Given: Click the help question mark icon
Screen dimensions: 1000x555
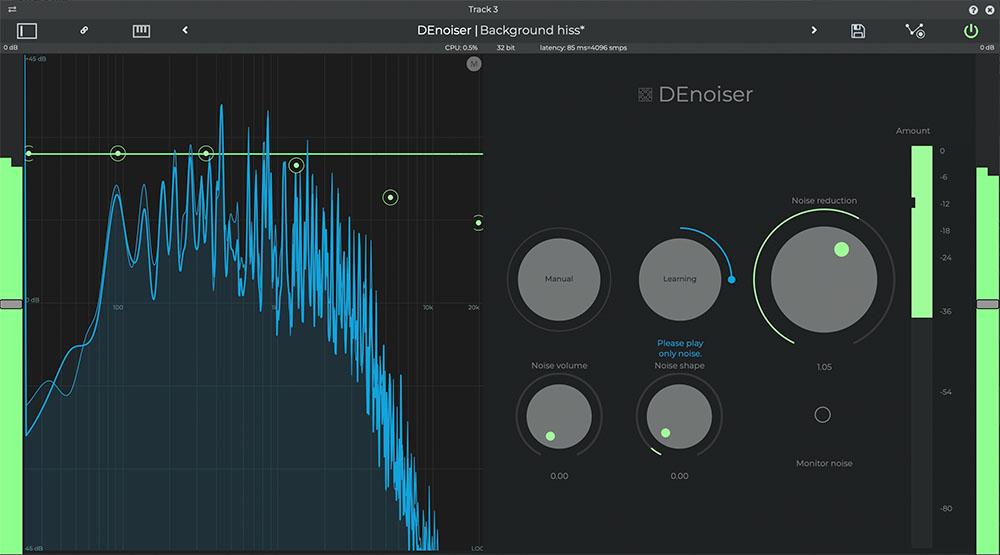Looking at the screenshot, I should pos(973,9).
